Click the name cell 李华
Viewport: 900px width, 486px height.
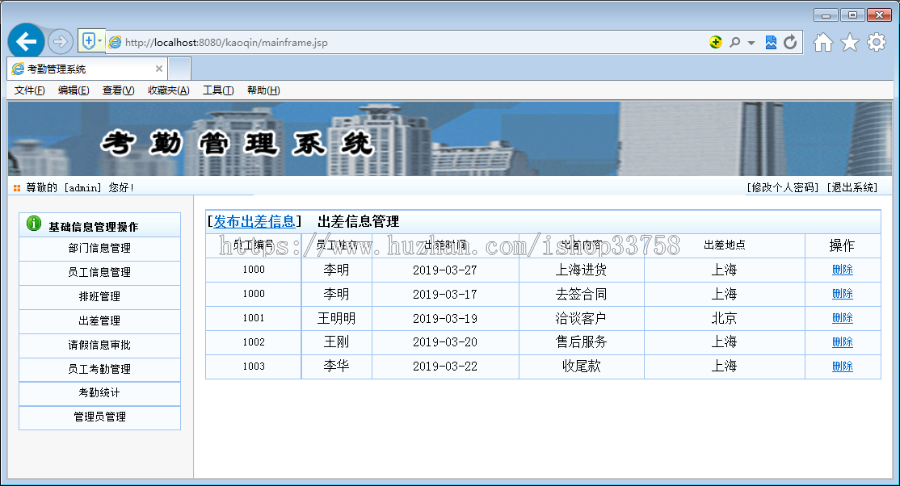click(336, 366)
